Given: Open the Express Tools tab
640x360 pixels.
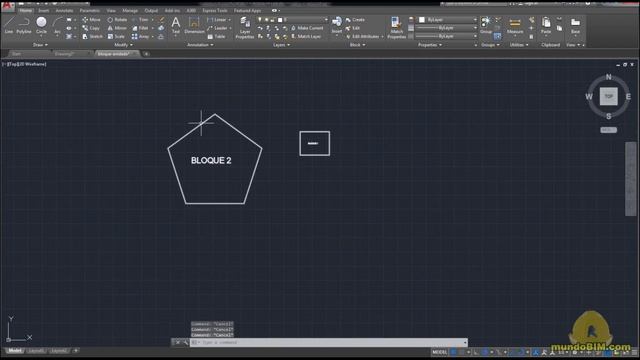Looking at the screenshot, I should 215,11.
